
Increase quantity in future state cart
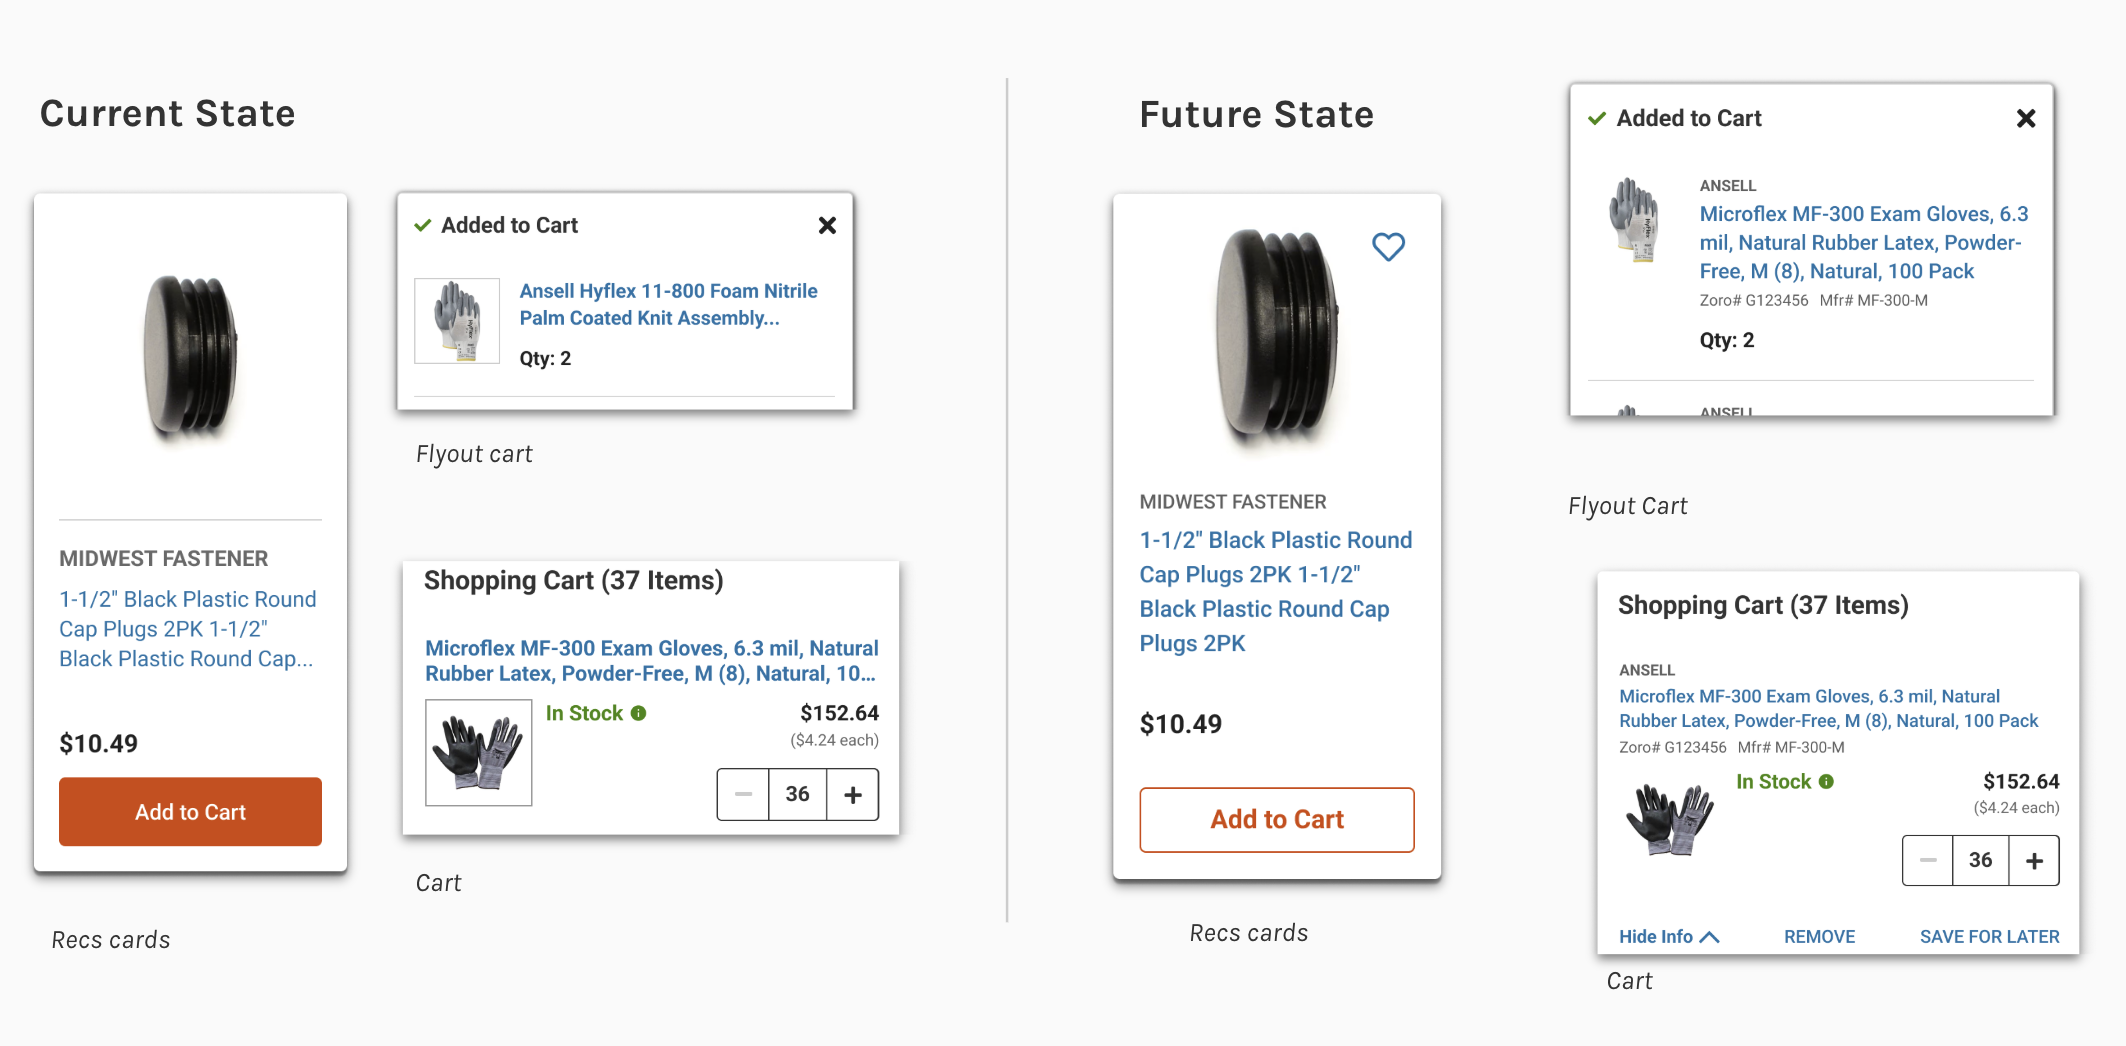[2034, 861]
